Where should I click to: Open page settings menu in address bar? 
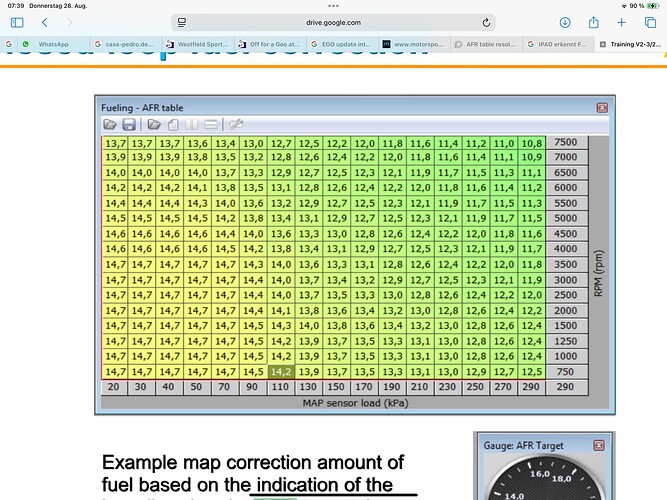pyautogui.click(x=182, y=23)
